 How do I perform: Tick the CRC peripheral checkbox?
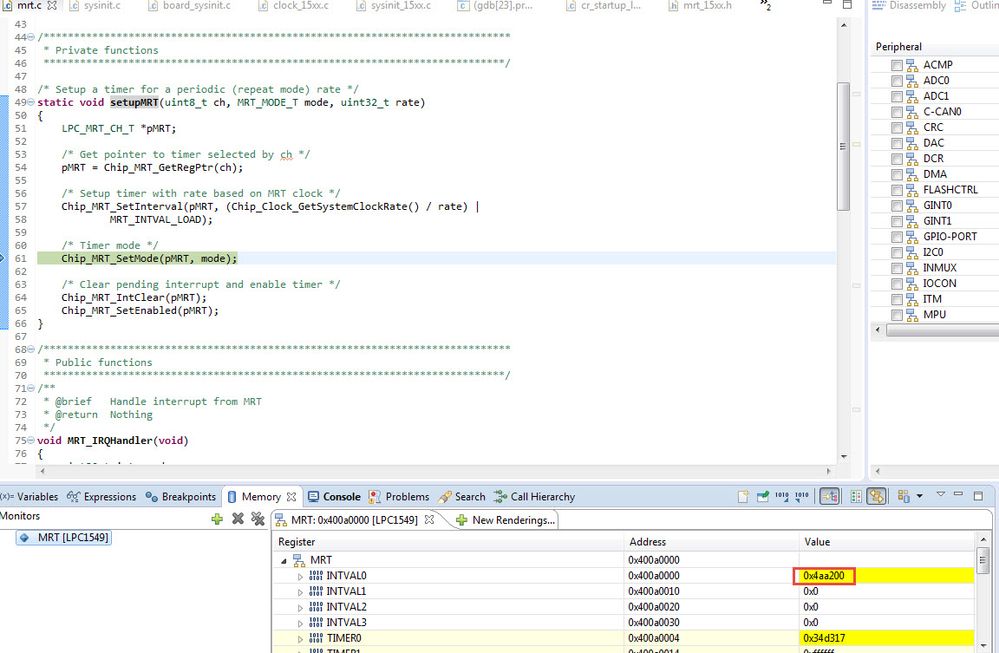(896, 127)
